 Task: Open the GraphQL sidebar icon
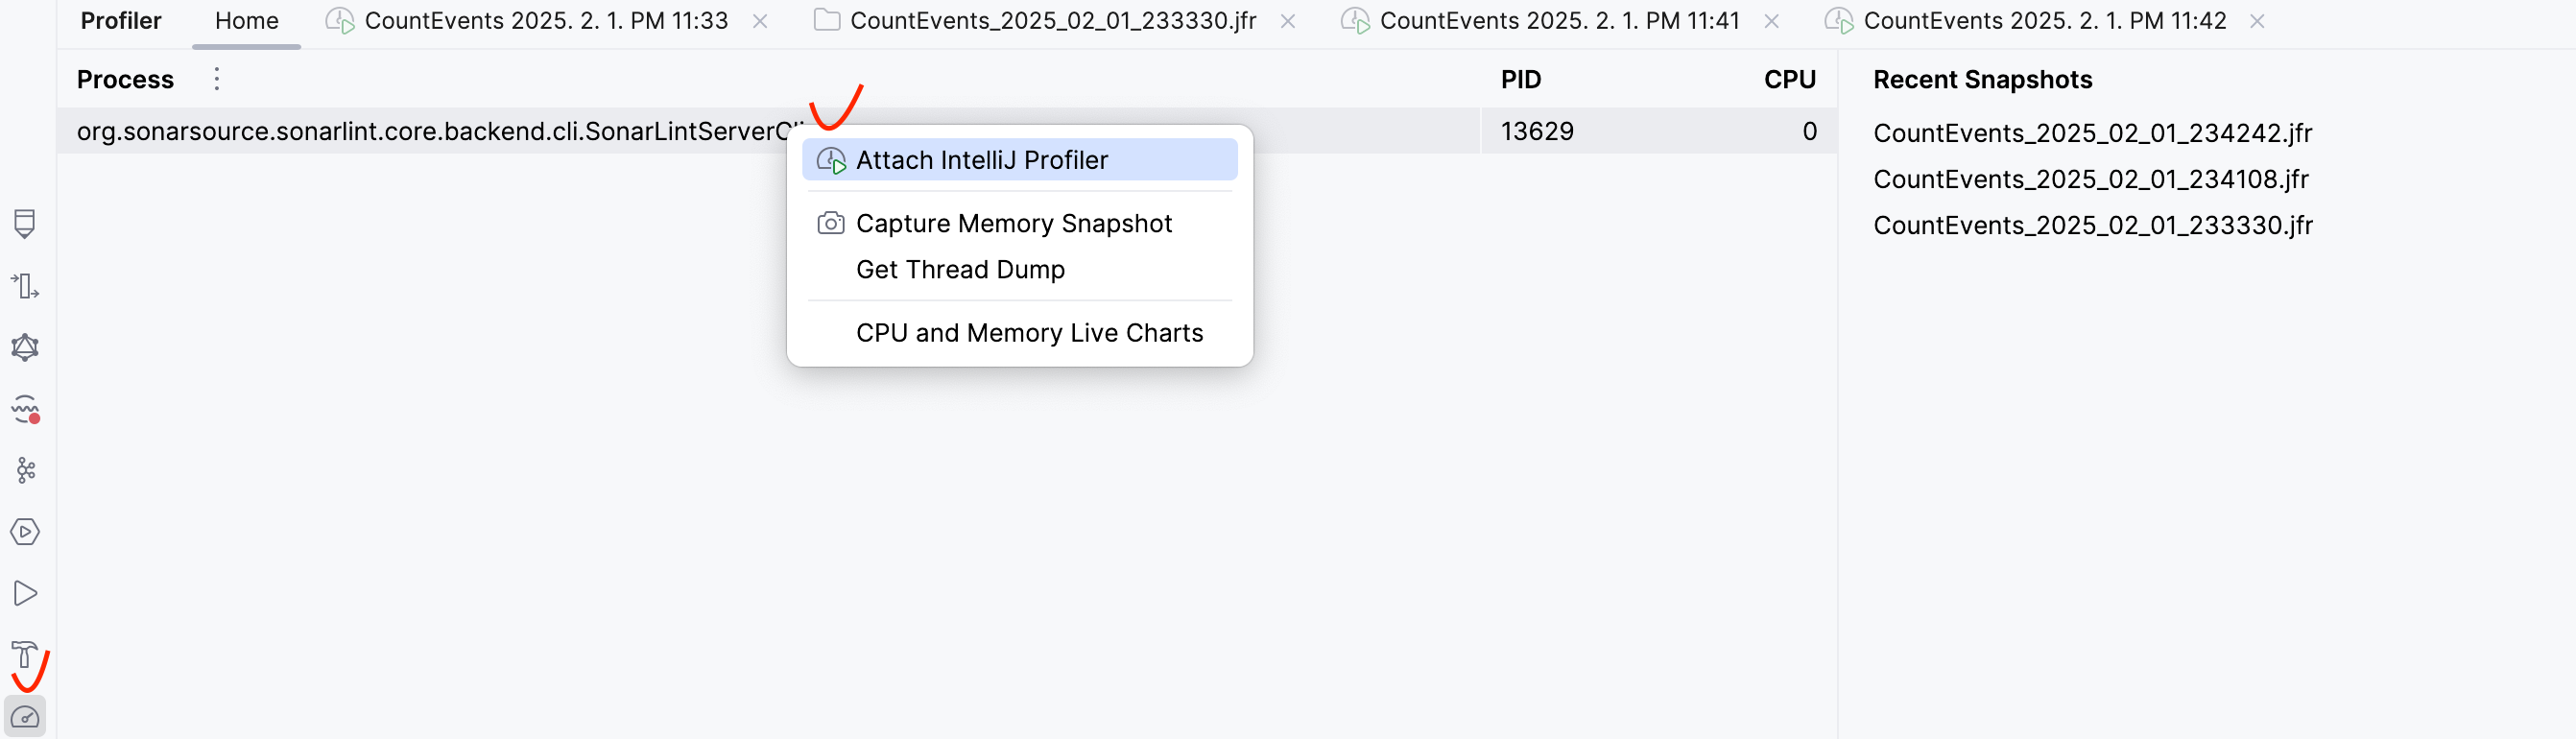(x=25, y=347)
